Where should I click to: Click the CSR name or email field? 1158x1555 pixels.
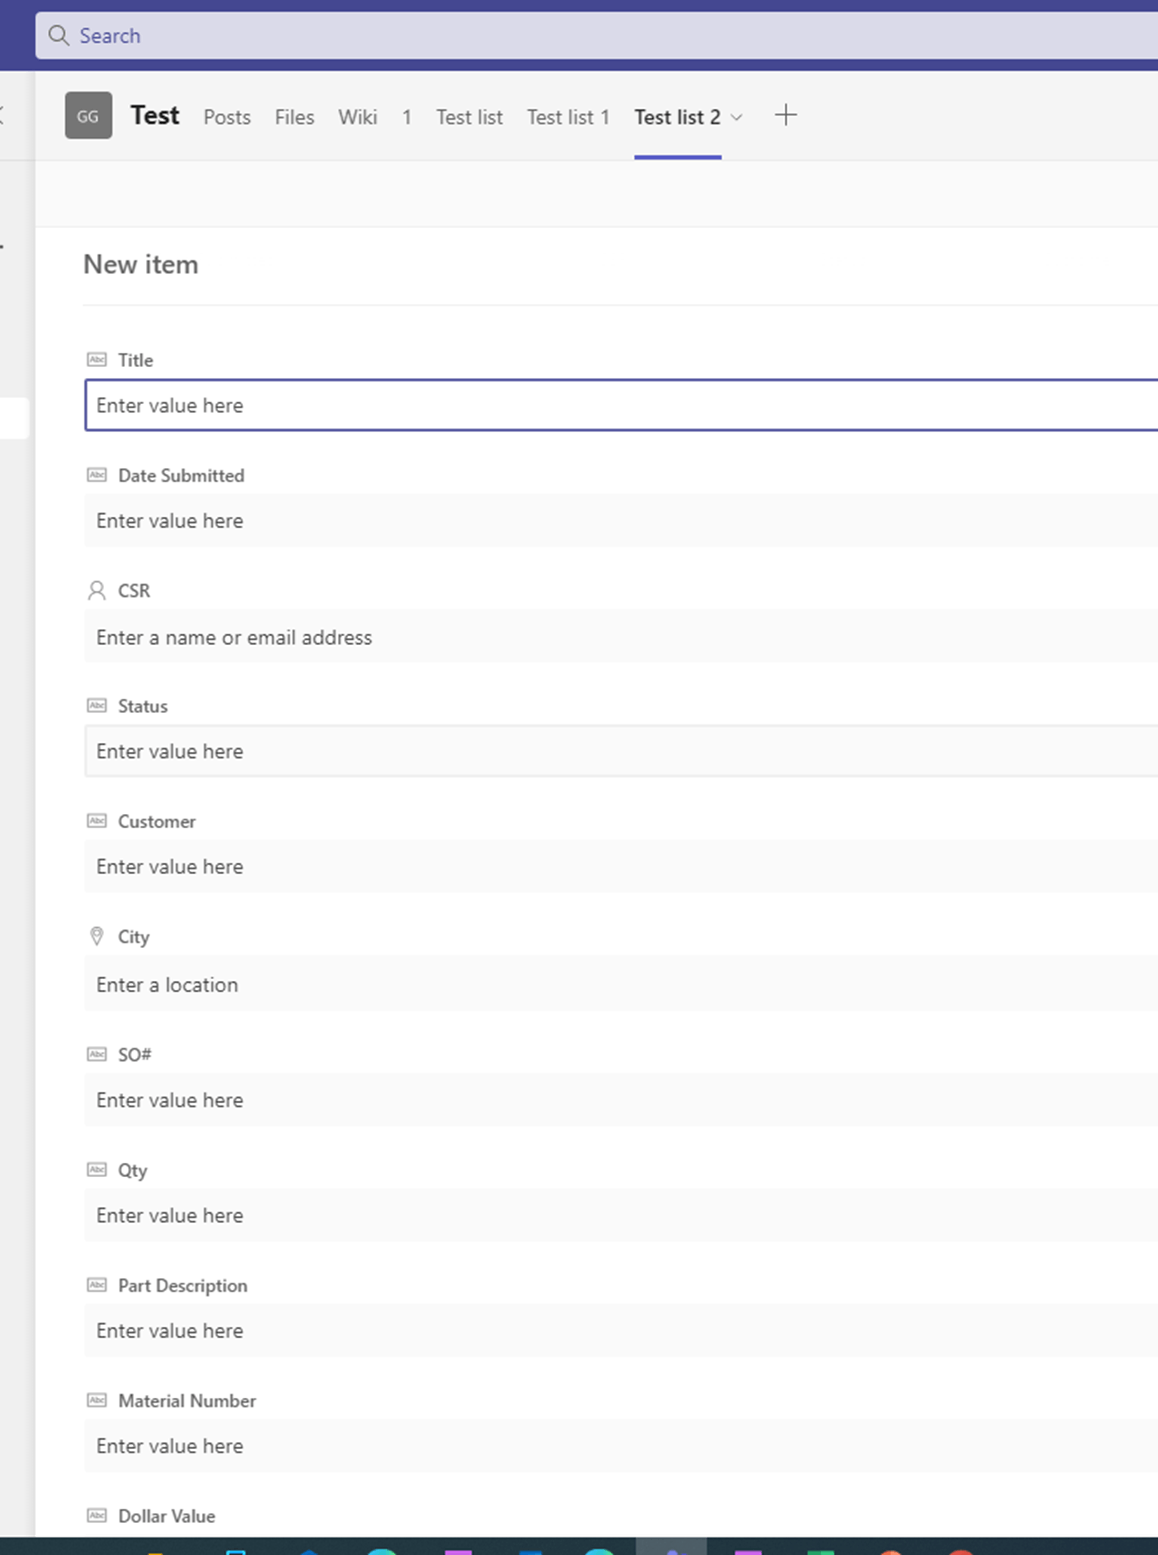coord(621,637)
